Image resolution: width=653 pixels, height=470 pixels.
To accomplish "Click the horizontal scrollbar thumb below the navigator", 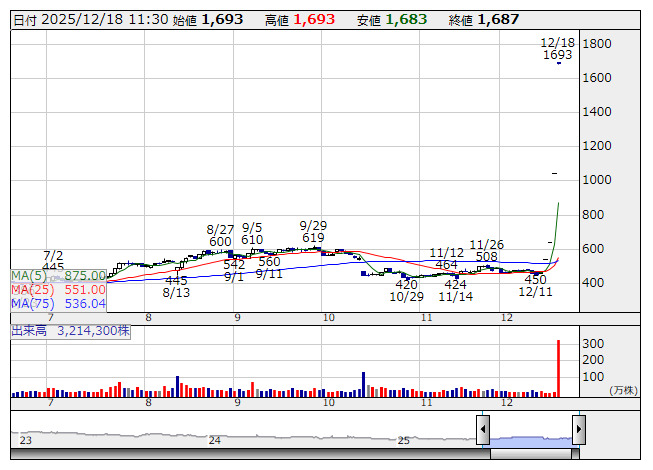I will (x=531, y=454).
